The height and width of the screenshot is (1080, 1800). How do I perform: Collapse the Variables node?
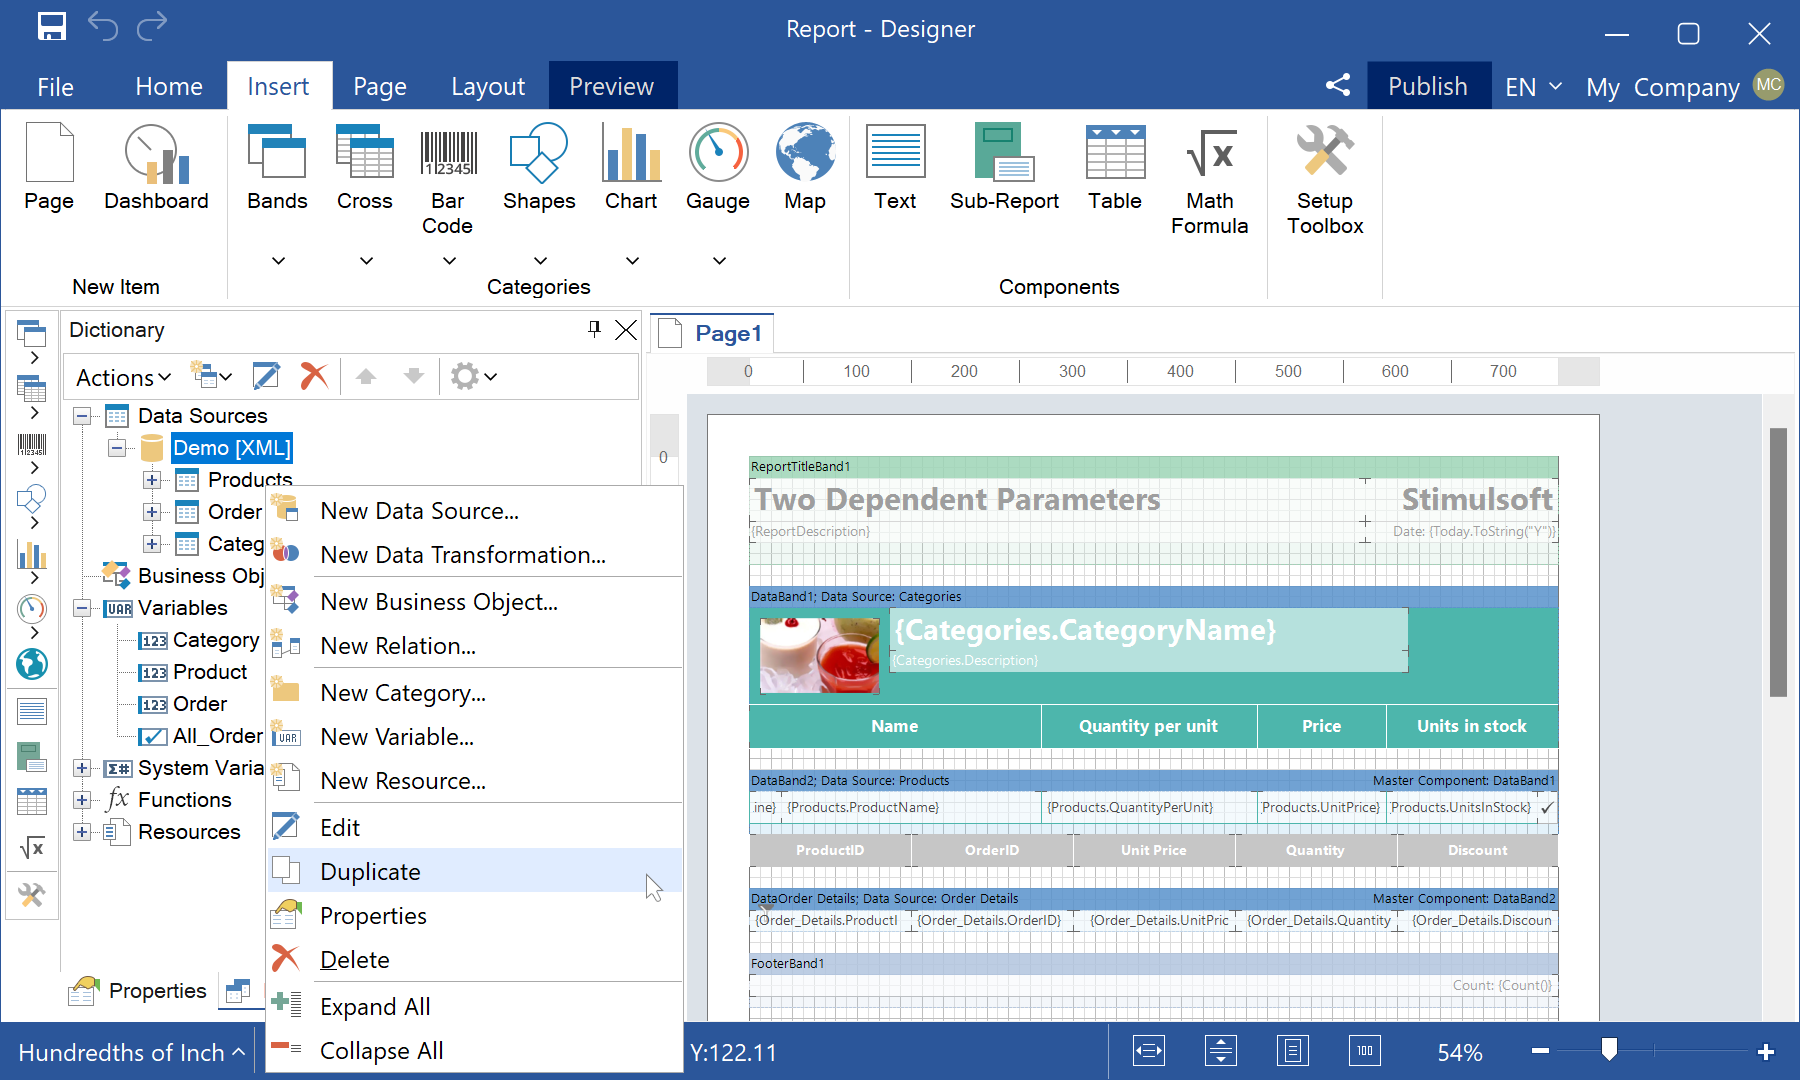pos(82,608)
